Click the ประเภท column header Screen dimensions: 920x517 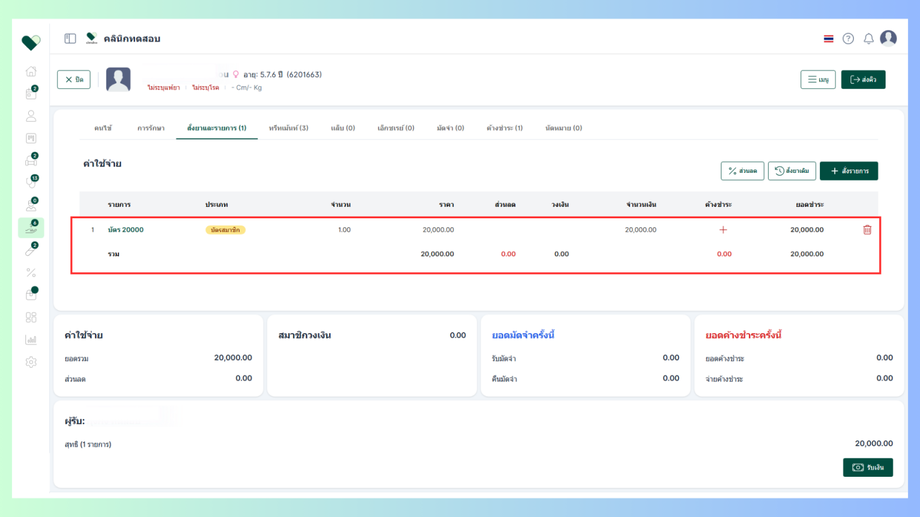tap(217, 205)
